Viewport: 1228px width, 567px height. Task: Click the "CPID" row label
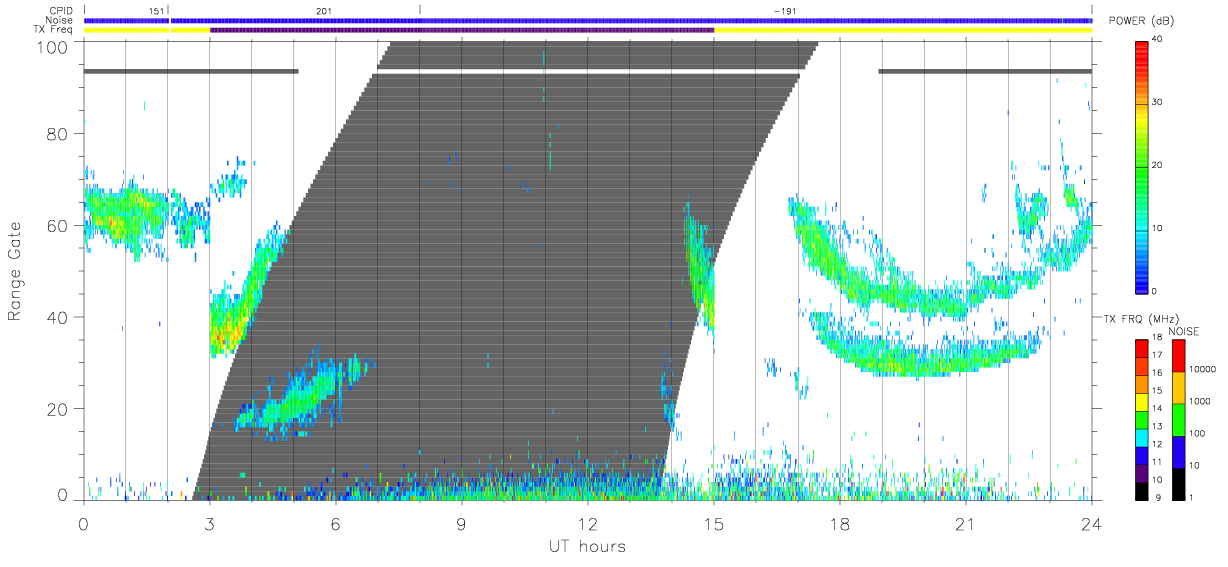tap(60, 11)
